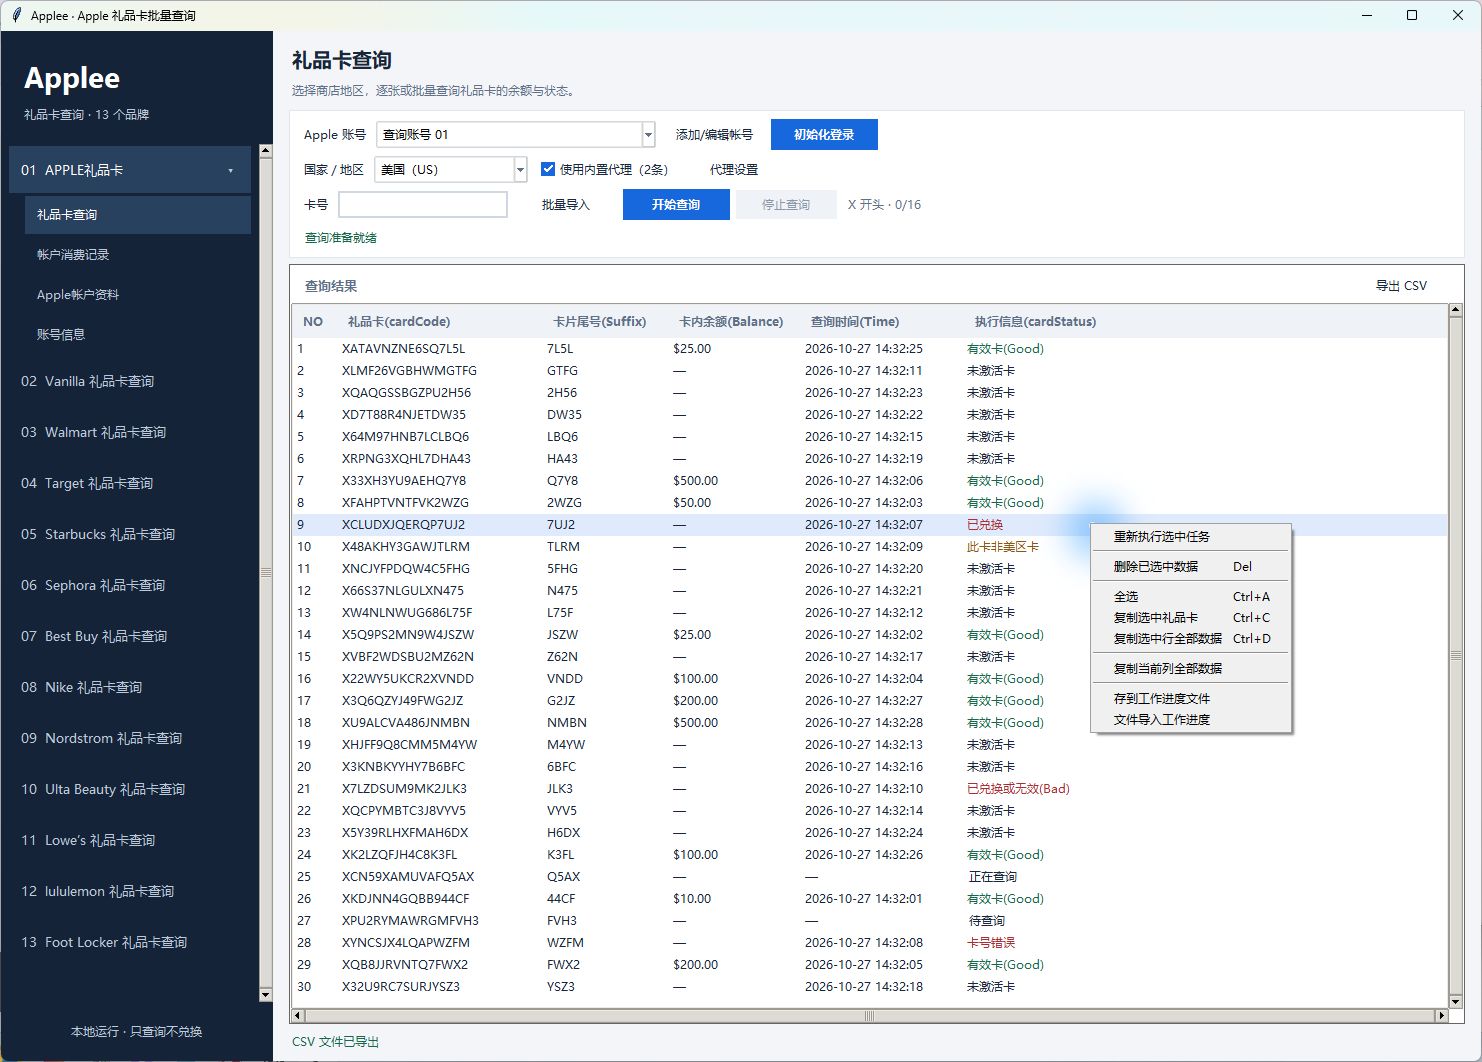The height and width of the screenshot is (1062, 1482).
Task: Expand the Apple 账号 dropdown
Action: [x=648, y=135]
